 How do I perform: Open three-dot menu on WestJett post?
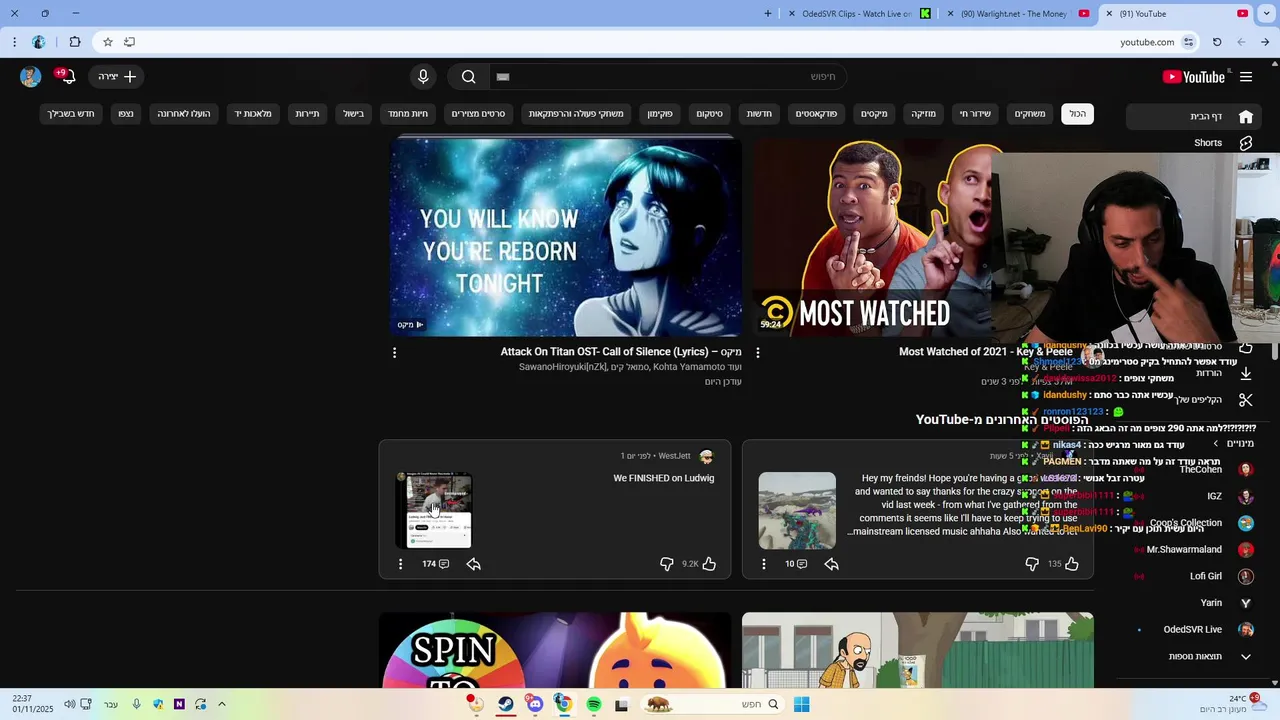pos(400,564)
